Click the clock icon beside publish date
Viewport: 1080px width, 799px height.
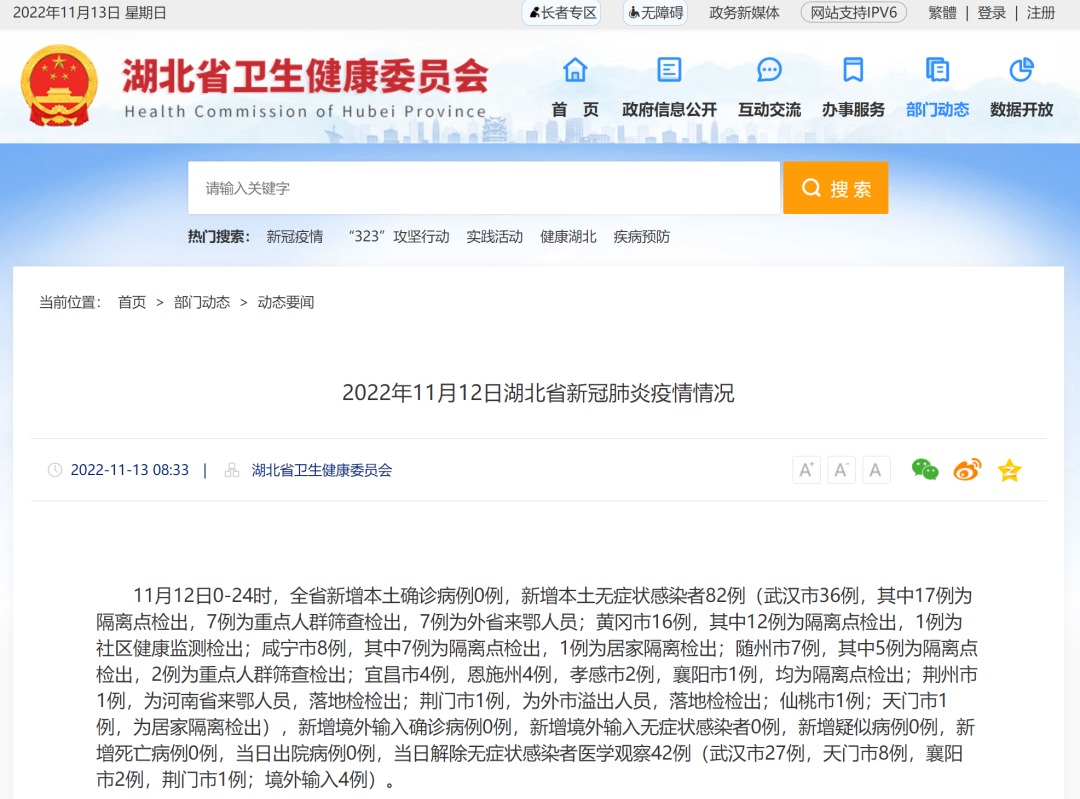(54, 470)
